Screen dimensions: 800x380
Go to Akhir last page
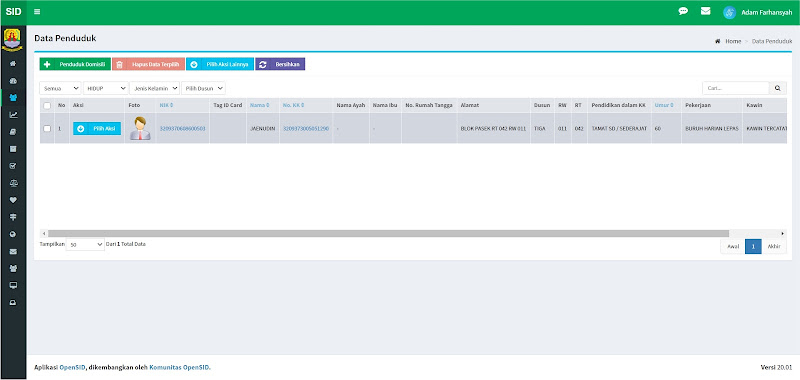[774, 246]
